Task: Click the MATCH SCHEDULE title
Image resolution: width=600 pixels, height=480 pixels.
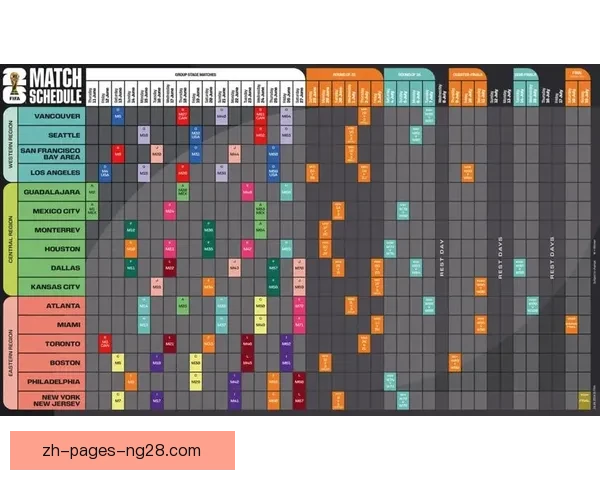Action: 56,86
